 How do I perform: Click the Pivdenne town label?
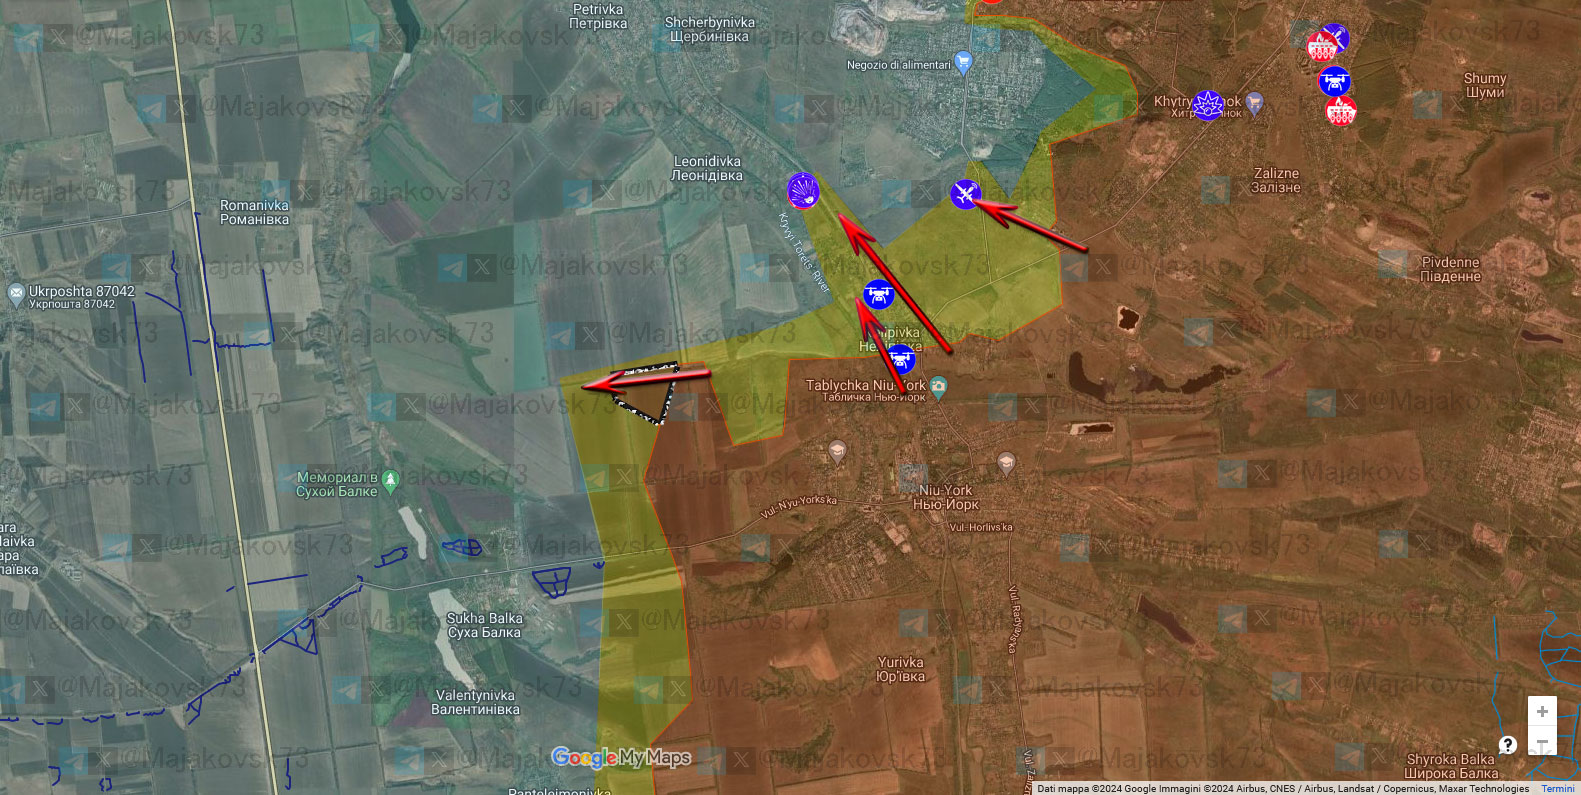click(x=1450, y=269)
